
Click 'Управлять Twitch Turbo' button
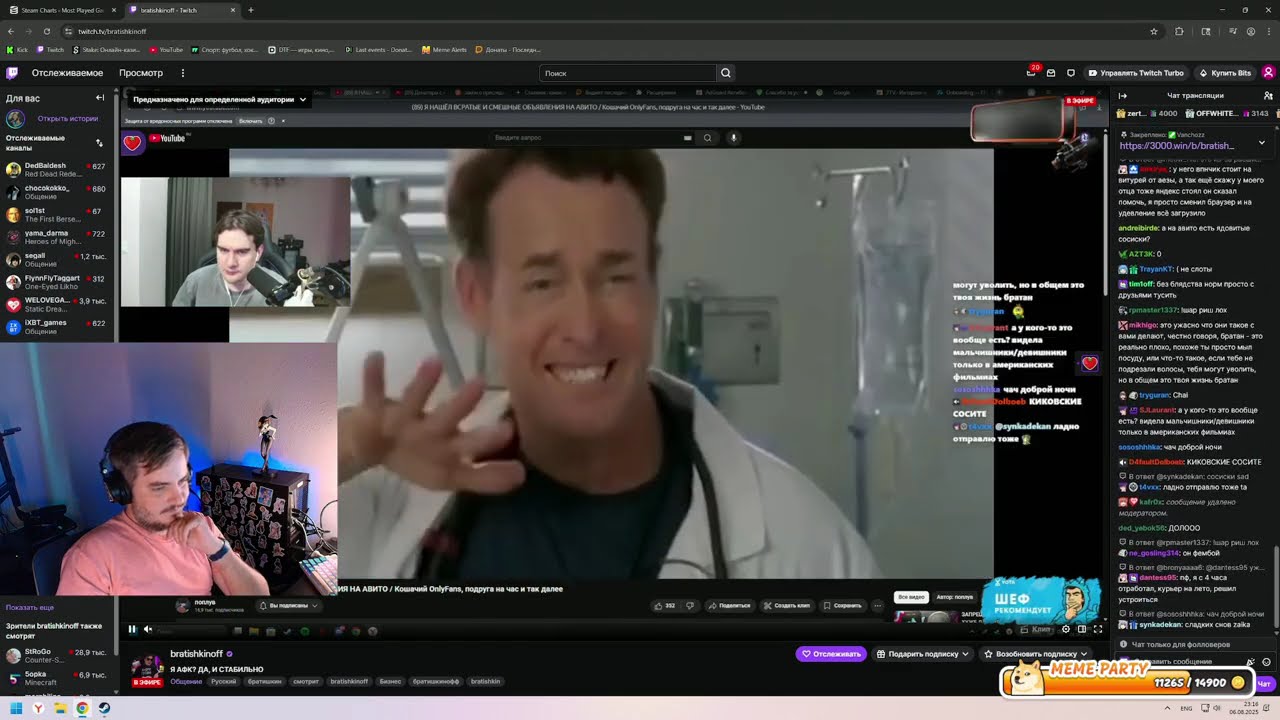click(x=1136, y=73)
